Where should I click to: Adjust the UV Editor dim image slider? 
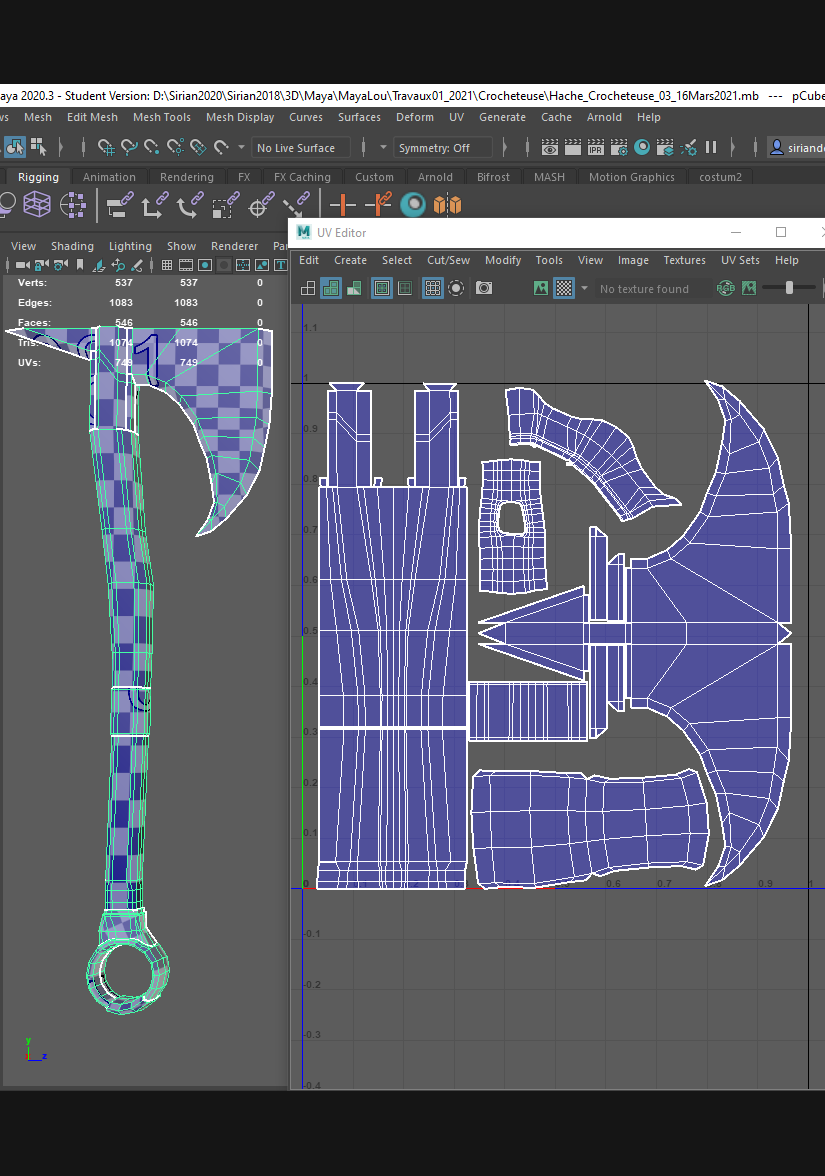pos(790,288)
